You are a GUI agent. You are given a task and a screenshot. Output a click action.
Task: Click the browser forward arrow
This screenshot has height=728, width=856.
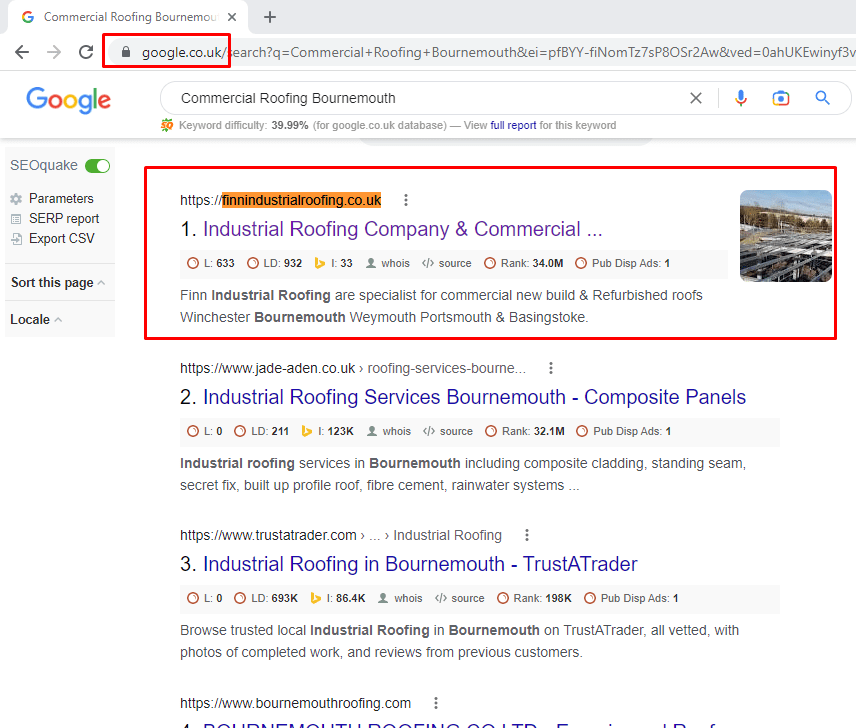click(54, 52)
